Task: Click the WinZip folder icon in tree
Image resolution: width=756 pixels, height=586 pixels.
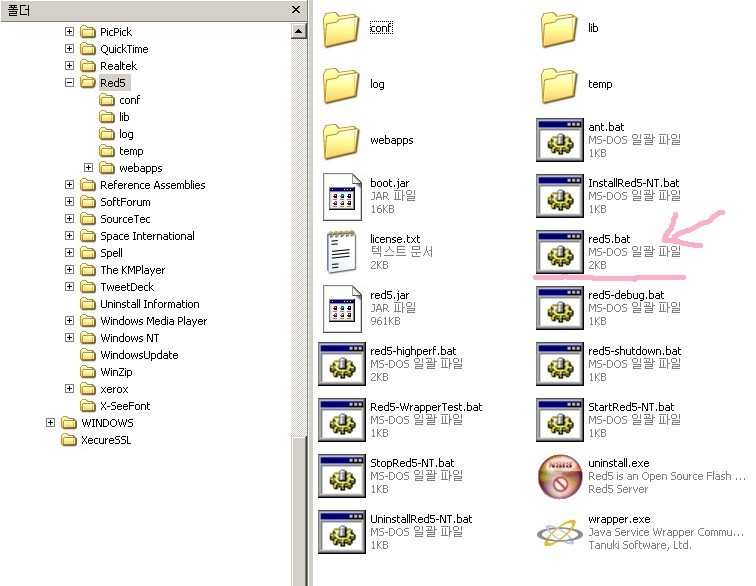Action: (x=88, y=372)
